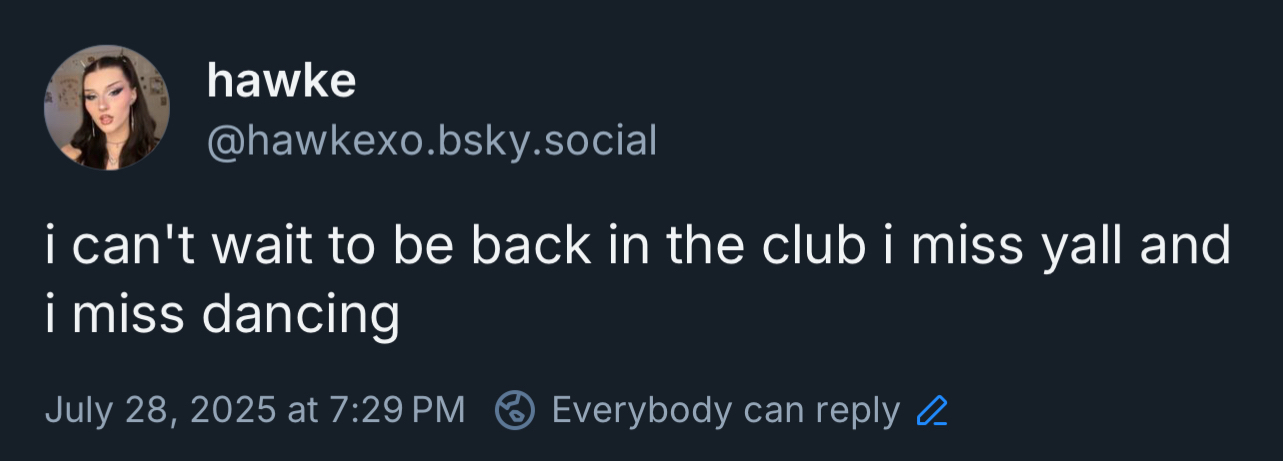Open the @hawkexo.bsky.social handle link

(431, 141)
